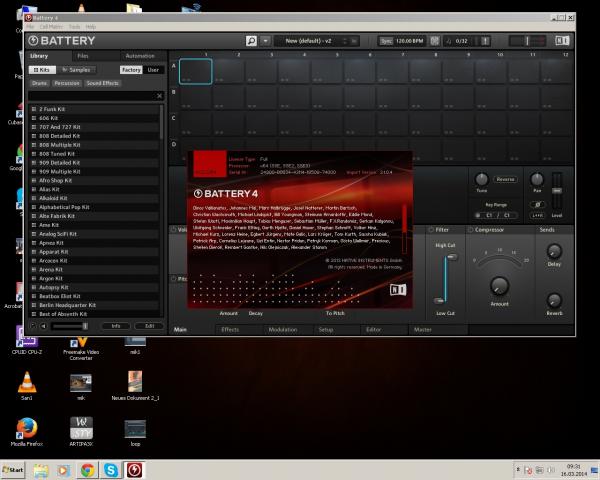Toggle the Sync tempo button

pos(386,41)
